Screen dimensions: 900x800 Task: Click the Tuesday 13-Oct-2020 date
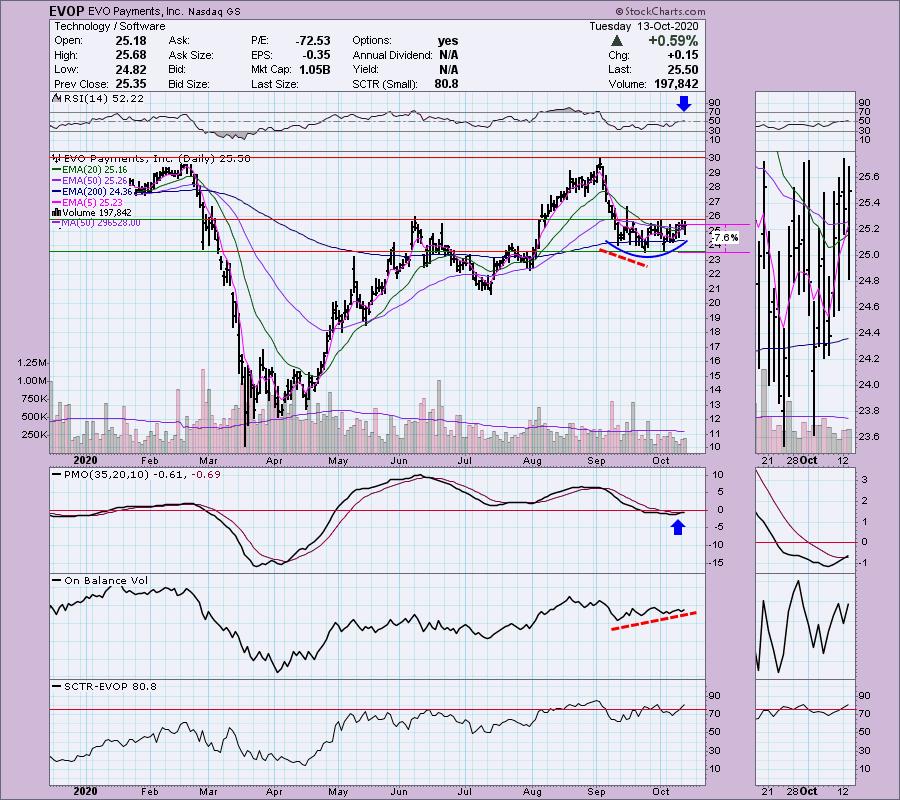(x=643, y=26)
